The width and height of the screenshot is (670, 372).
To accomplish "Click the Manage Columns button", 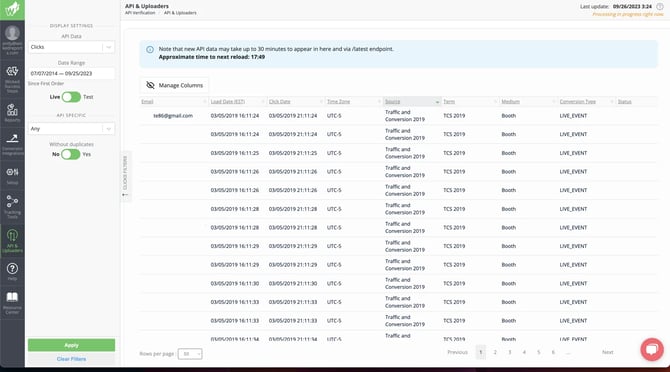I will [174, 85].
